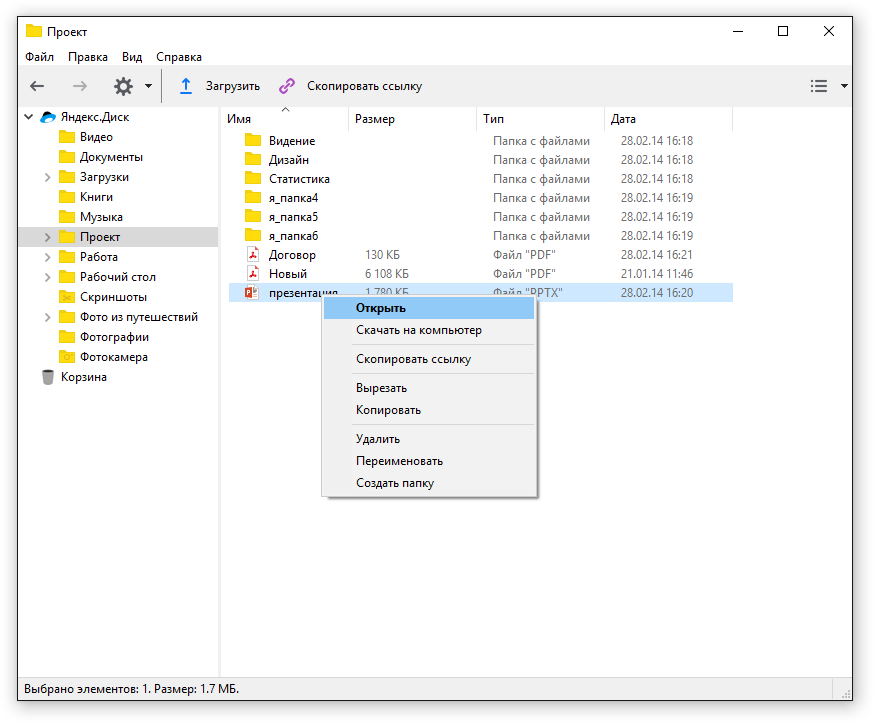This screenshot has height=723, width=874.
Task: Open the Файл menu
Action: [39, 57]
